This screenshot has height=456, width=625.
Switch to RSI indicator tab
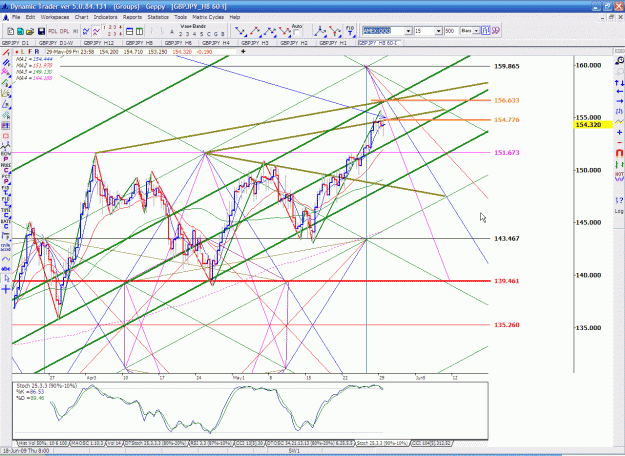[210, 443]
